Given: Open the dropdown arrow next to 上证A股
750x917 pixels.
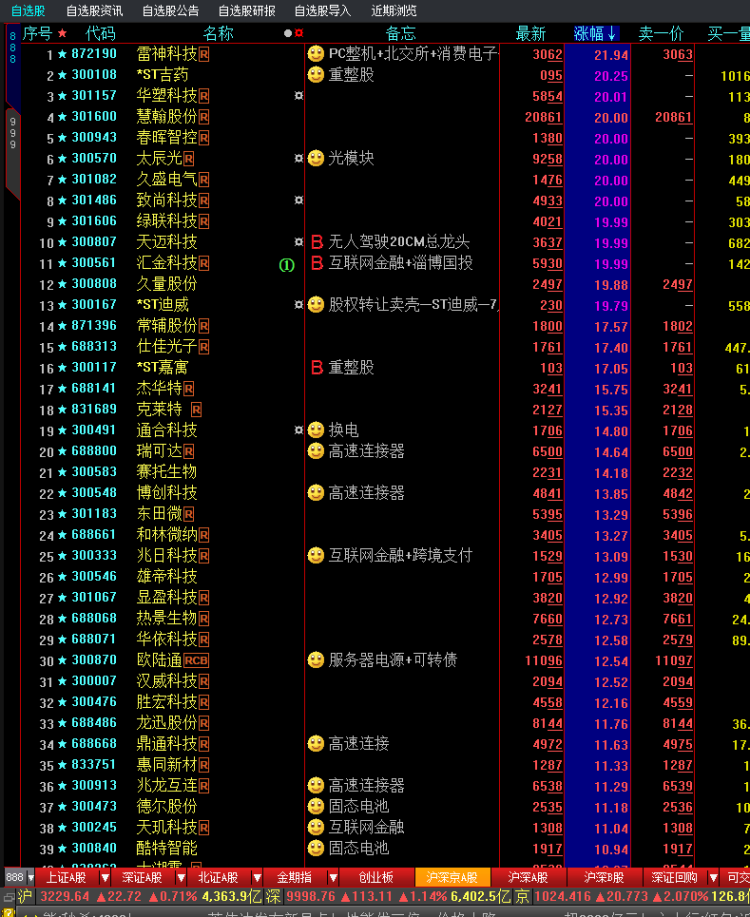Looking at the screenshot, I should [x=105, y=877].
